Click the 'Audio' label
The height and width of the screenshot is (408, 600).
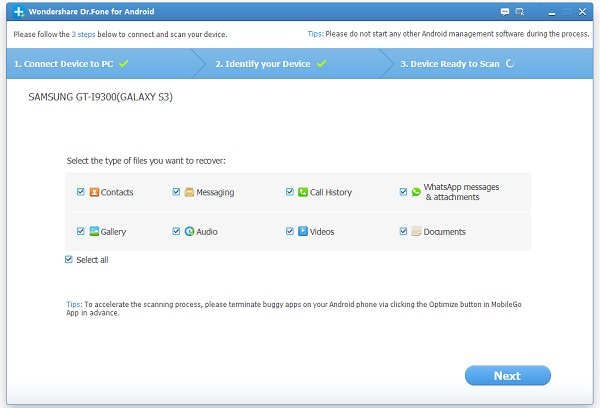click(207, 232)
